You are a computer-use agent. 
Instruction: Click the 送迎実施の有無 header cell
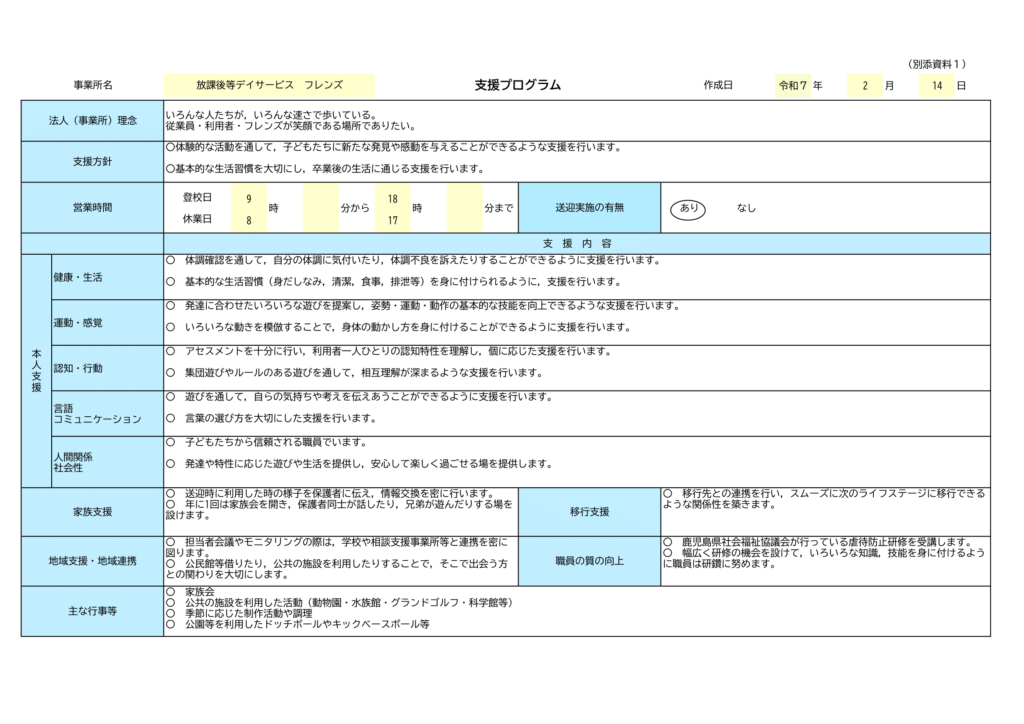tap(589, 208)
